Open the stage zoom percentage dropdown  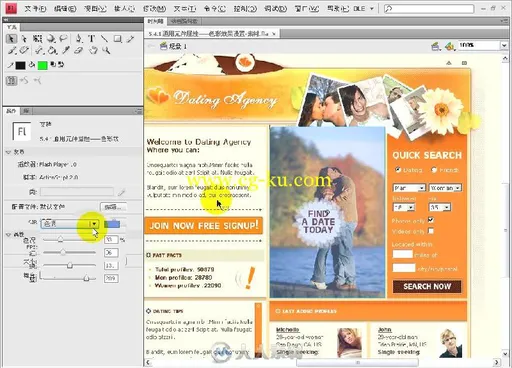click(504, 45)
